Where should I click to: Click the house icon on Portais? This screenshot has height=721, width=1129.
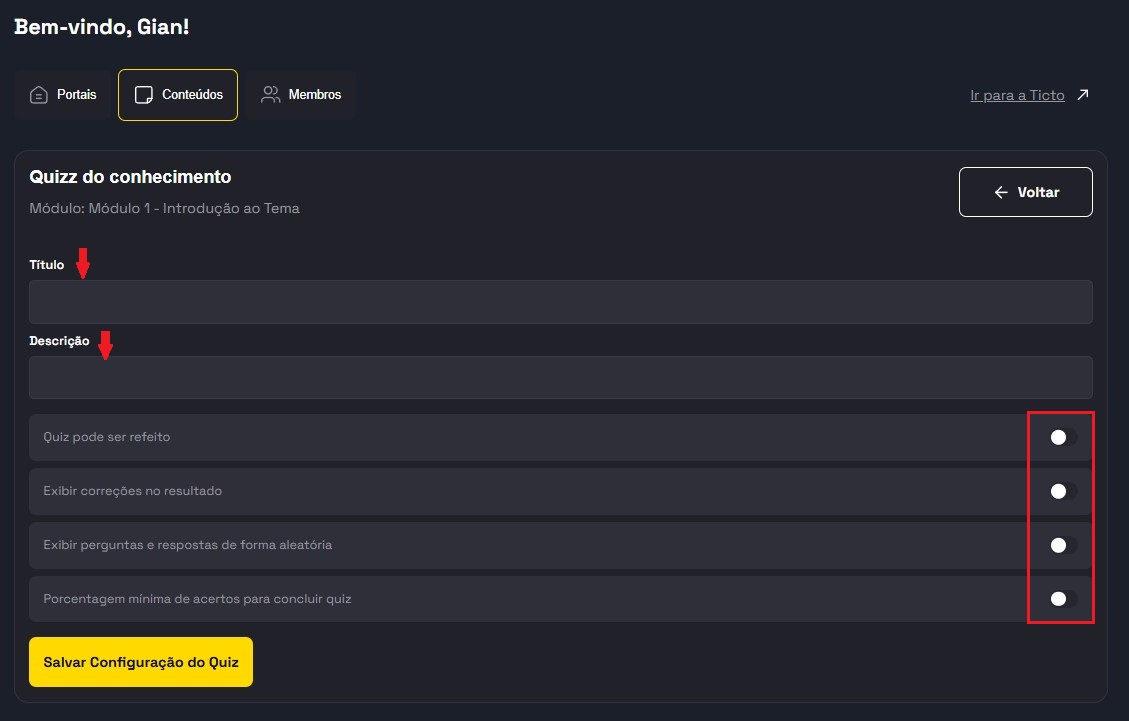(39, 95)
